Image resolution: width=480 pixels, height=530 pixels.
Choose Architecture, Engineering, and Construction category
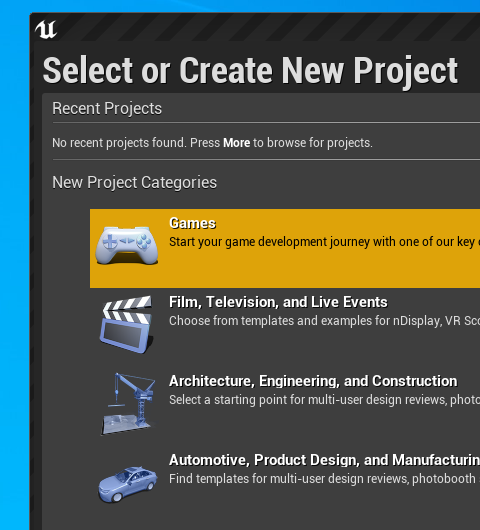313,381
